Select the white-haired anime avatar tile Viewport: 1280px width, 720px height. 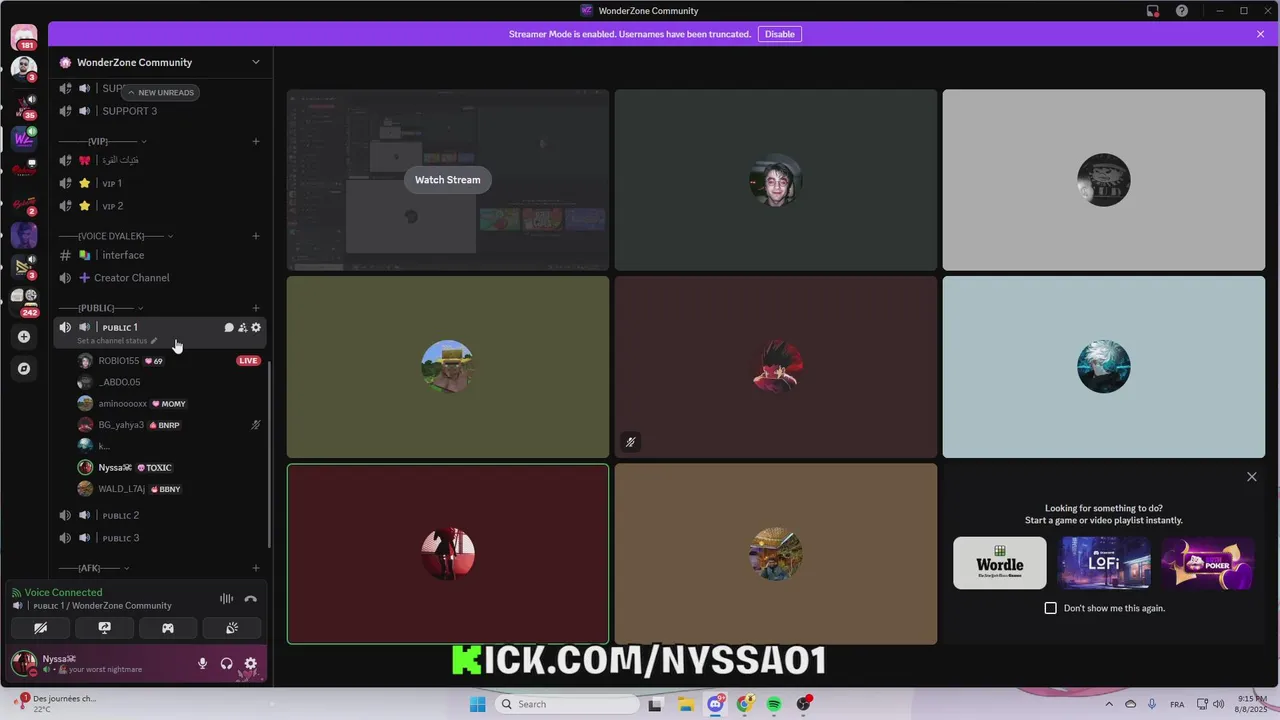(x=1104, y=367)
